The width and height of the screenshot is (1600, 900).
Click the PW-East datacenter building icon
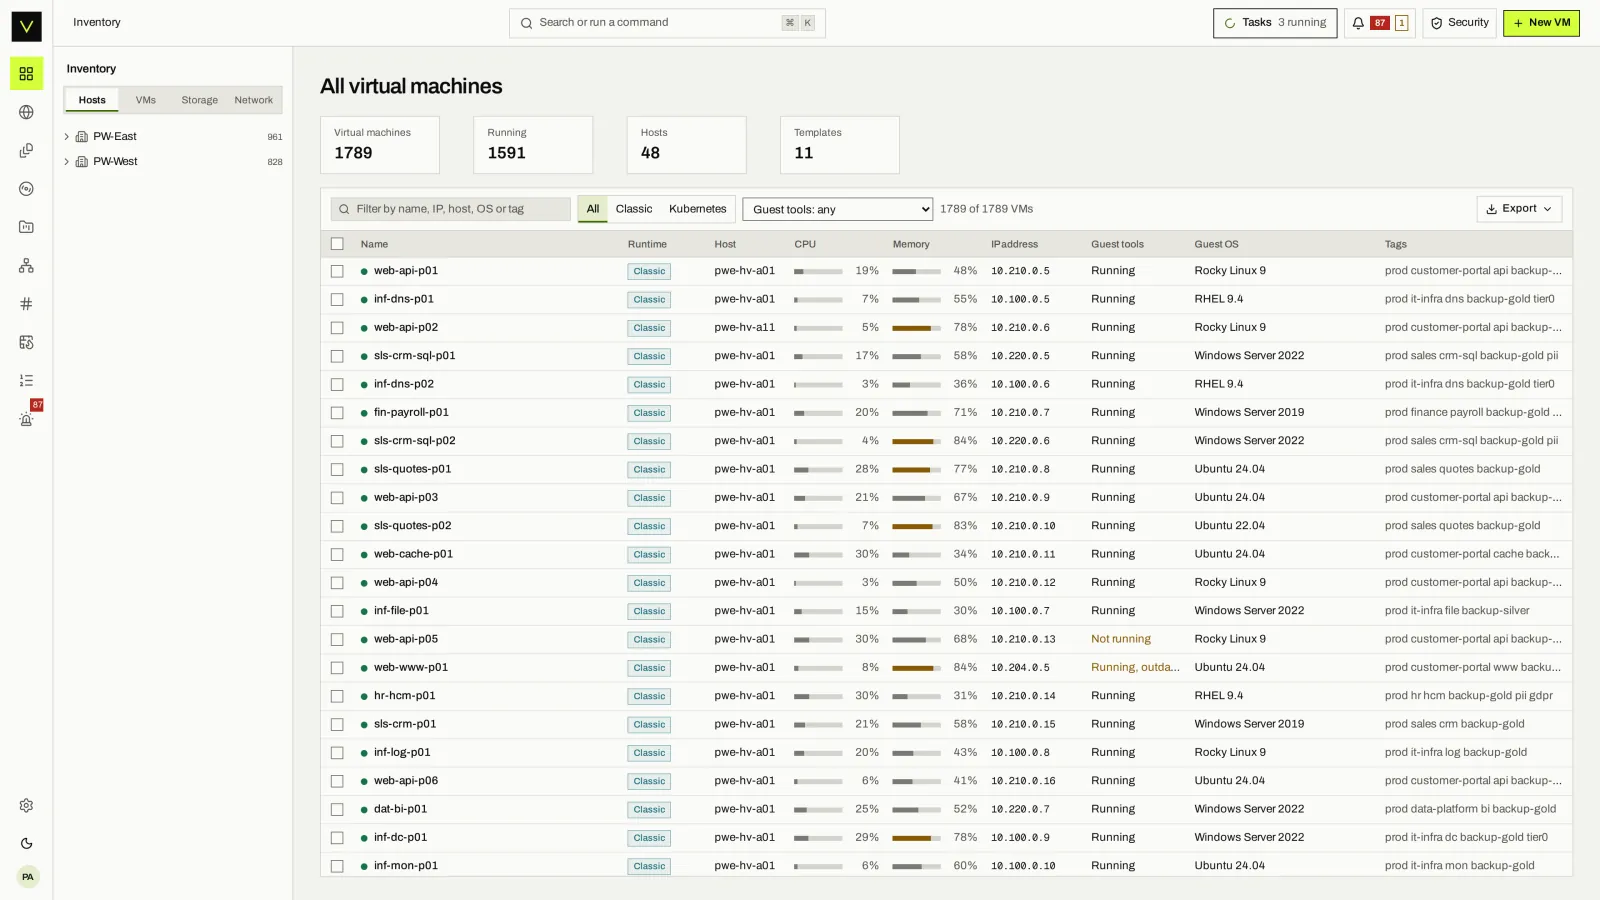coord(82,137)
